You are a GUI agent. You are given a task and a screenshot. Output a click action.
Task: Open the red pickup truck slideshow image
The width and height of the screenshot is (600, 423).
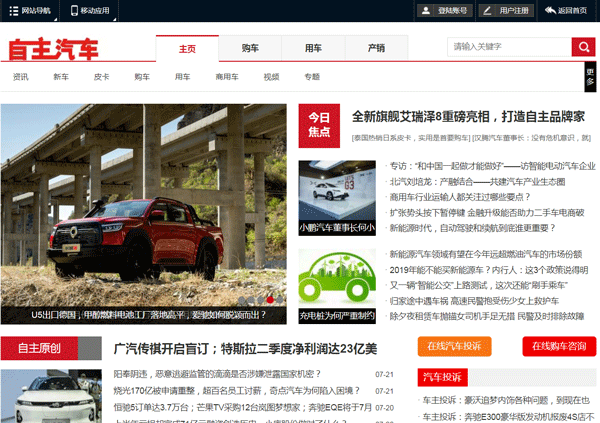[143, 205]
